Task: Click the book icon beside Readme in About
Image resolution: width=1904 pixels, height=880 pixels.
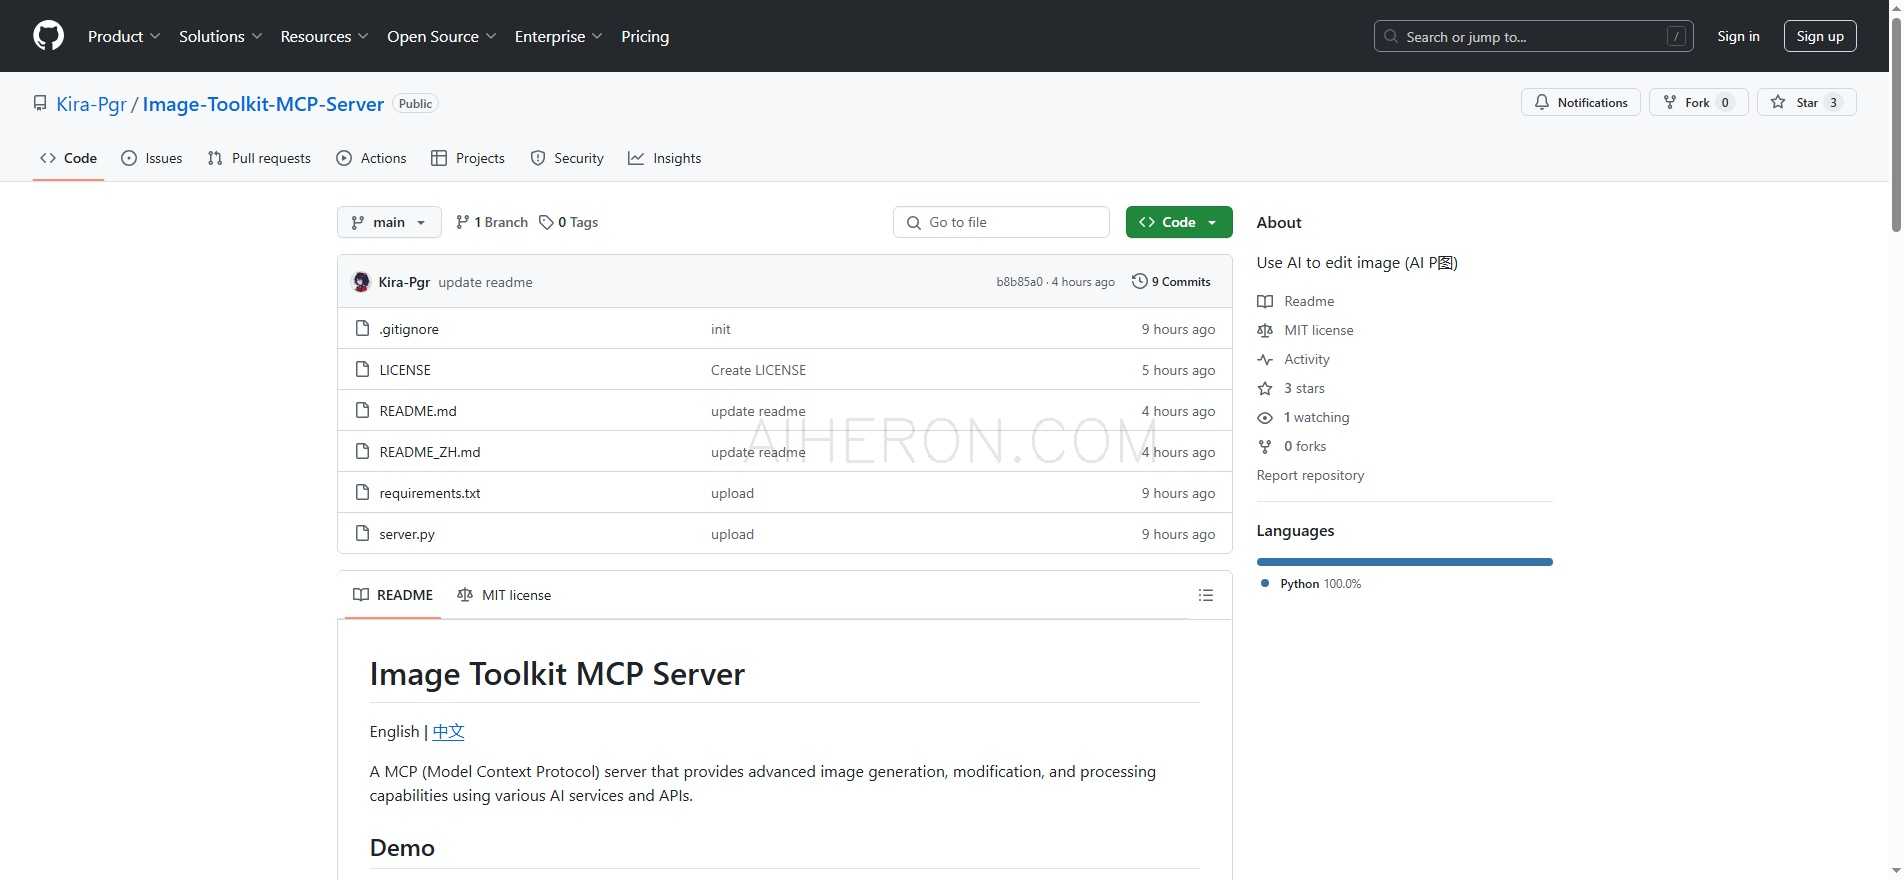Action: tap(1265, 301)
